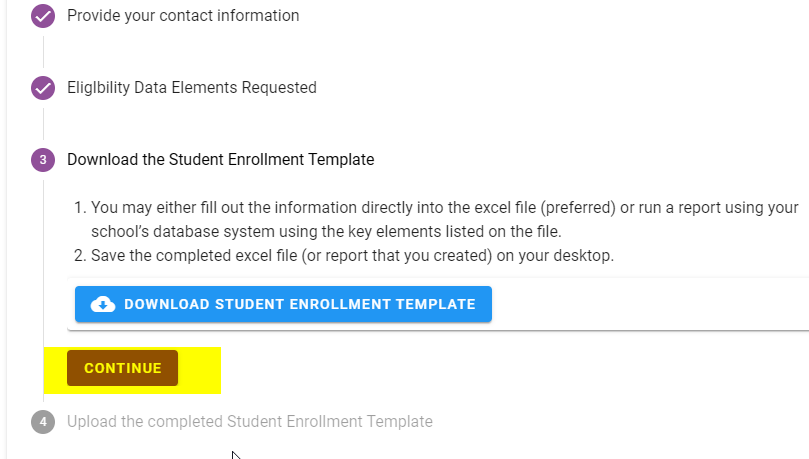Image resolution: width=809 pixels, height=459 pixels.
Task: Click the checkmark icon beside Eligibility Data Elements
Action: click(43, 88)
